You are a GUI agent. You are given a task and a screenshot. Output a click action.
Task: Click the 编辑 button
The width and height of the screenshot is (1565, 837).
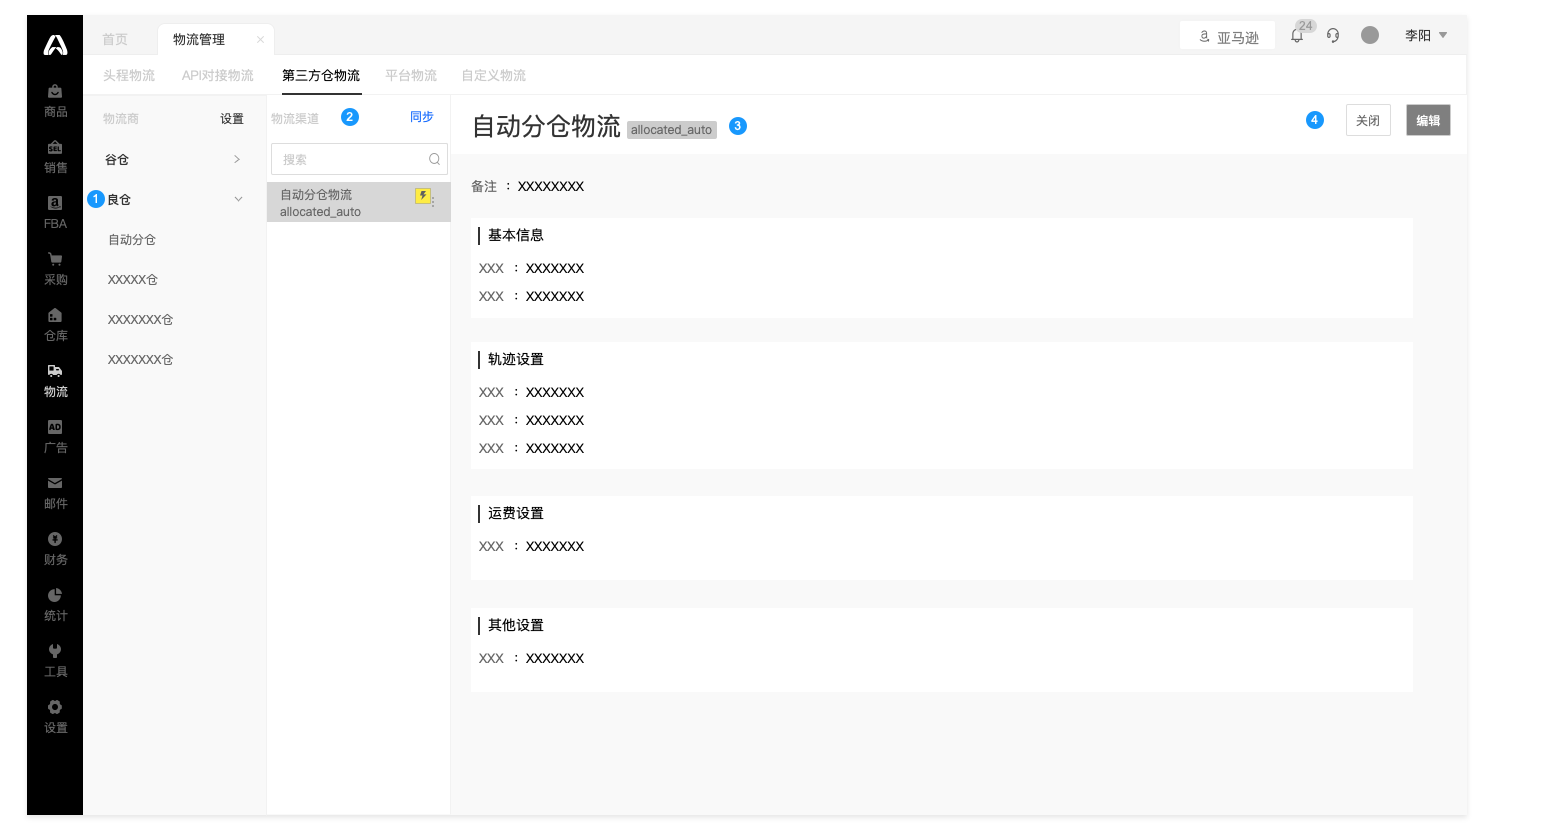point(1428,120)
